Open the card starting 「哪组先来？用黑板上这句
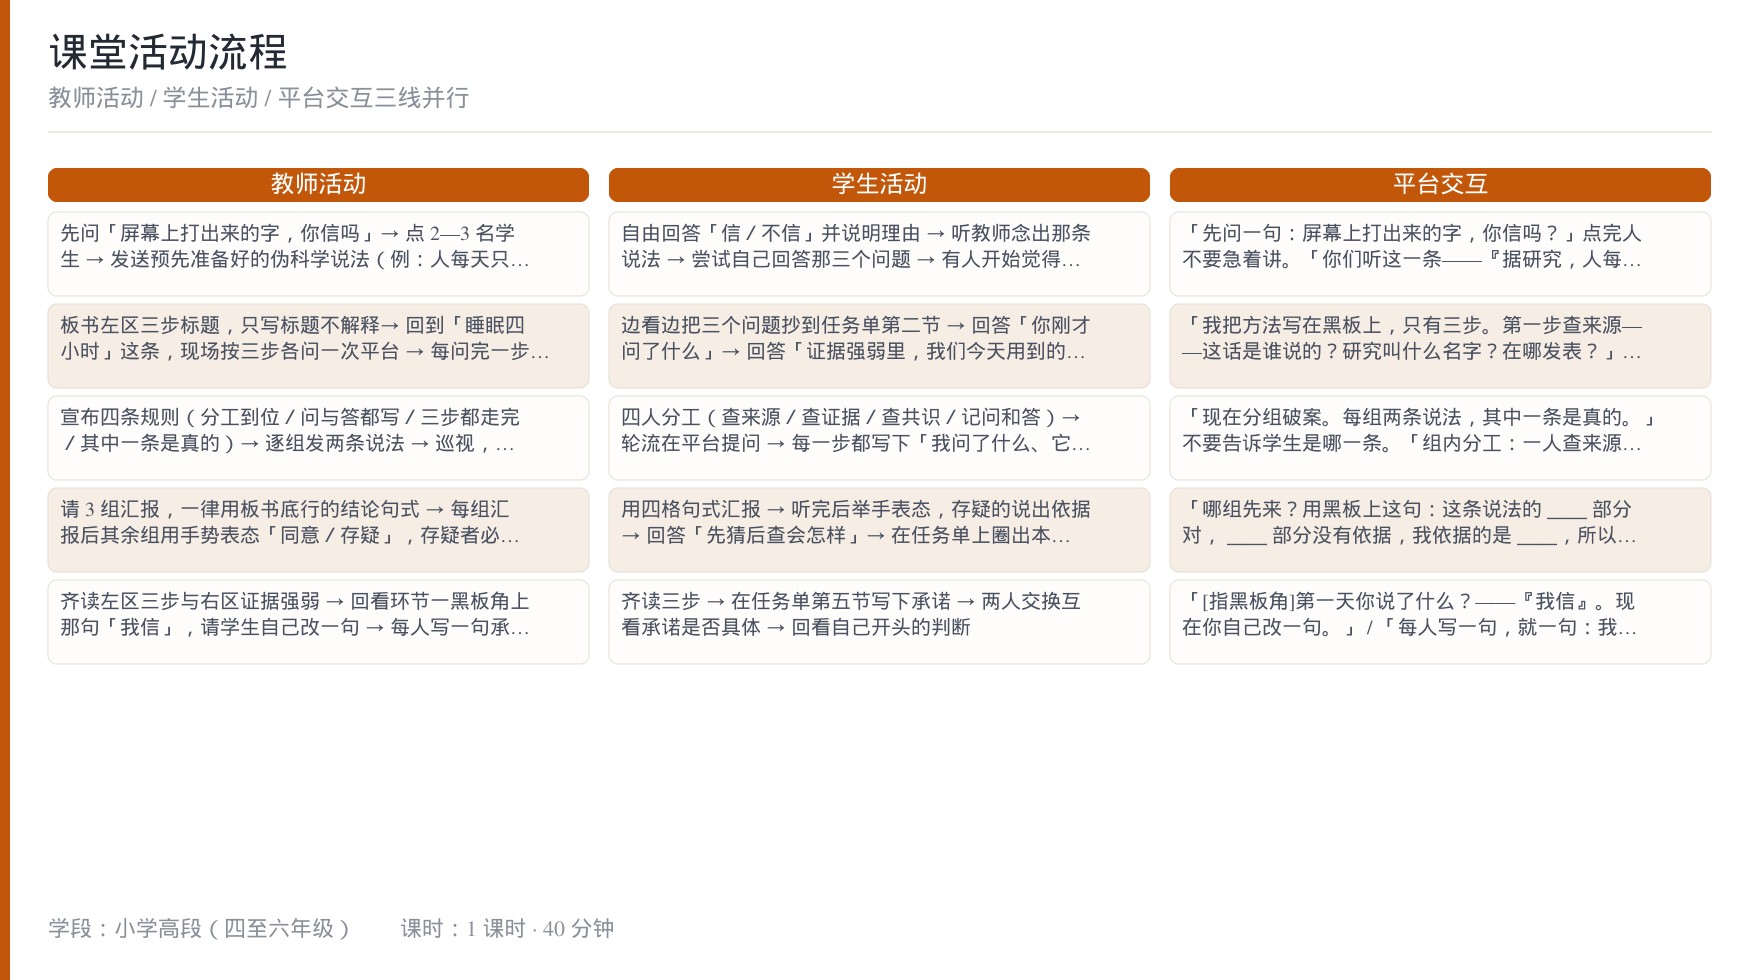Viewport: 1760px width, 980px height. (x=1440, y=530)
